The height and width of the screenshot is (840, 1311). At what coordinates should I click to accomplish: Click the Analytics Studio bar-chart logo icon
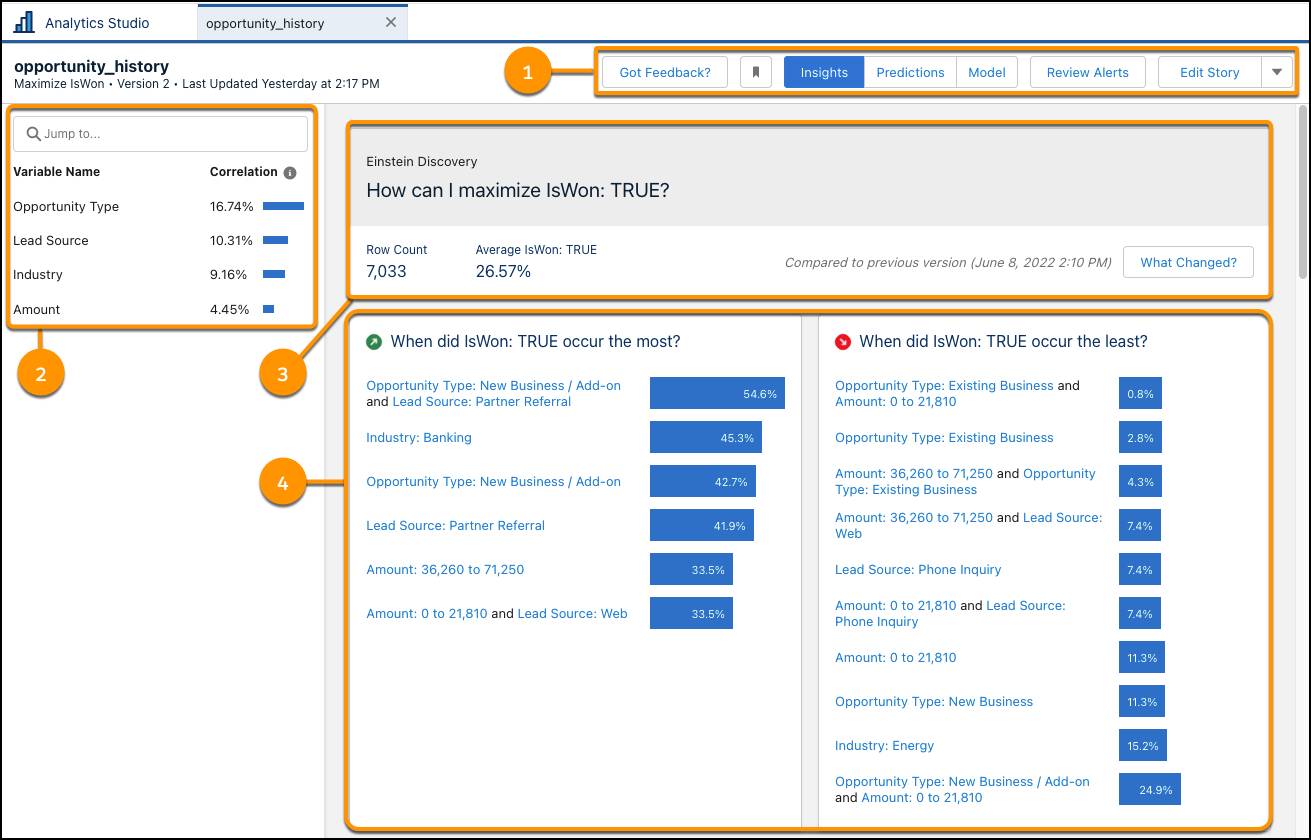[23, 21]
